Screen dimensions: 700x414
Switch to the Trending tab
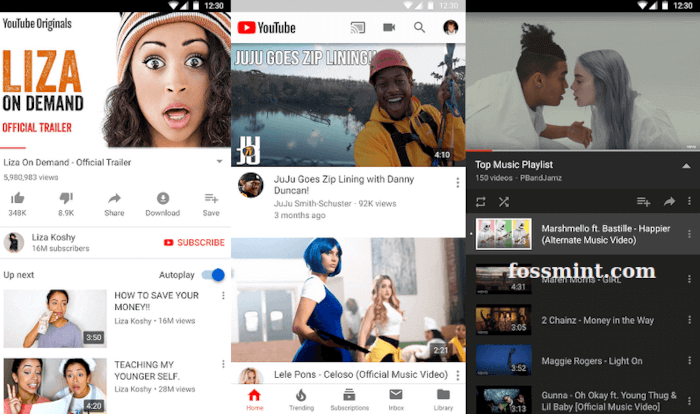click(x=301, y=400)
